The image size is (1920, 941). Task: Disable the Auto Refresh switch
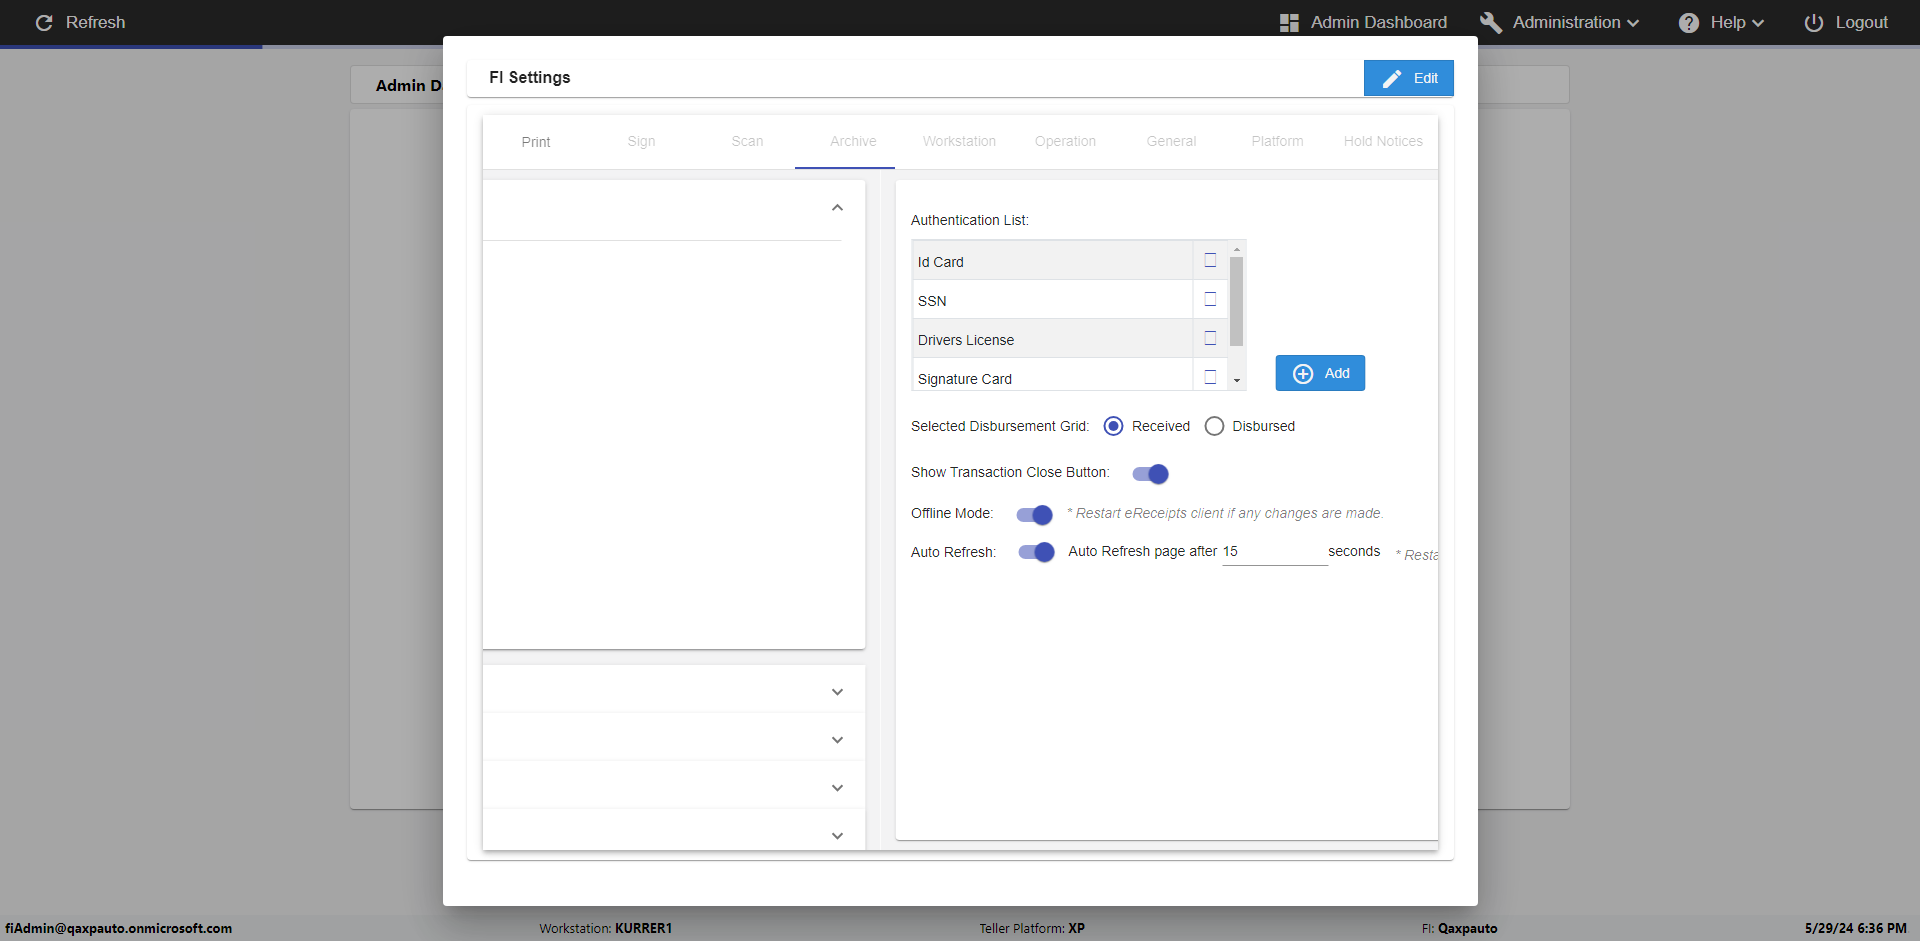(x=1036, y=552)
